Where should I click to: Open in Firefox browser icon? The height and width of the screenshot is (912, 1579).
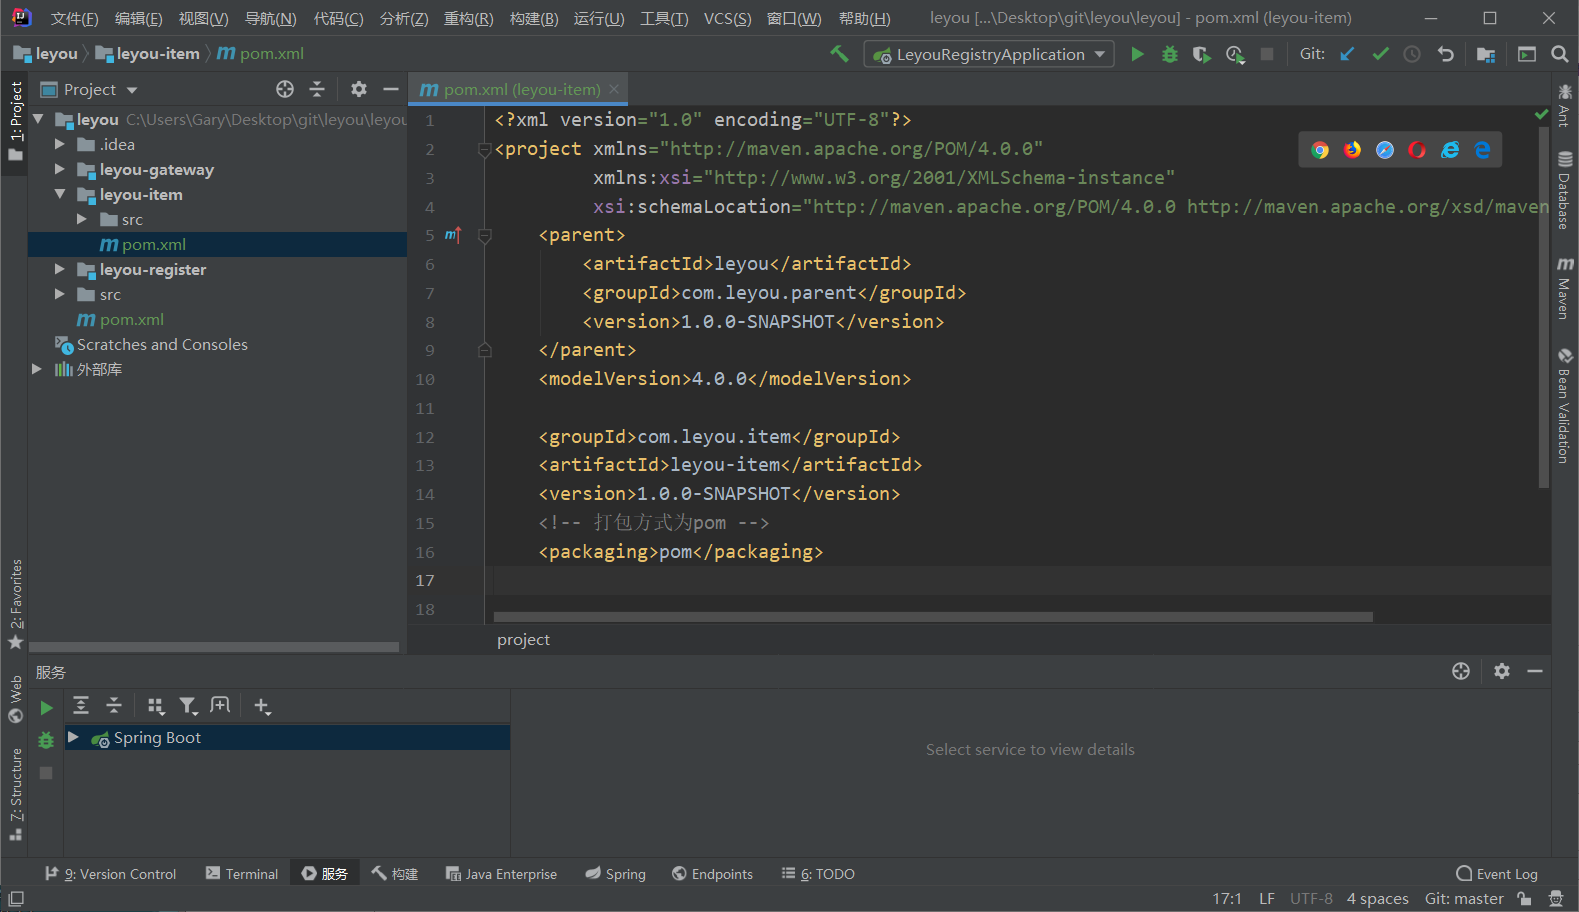[x=1352, y=150]
